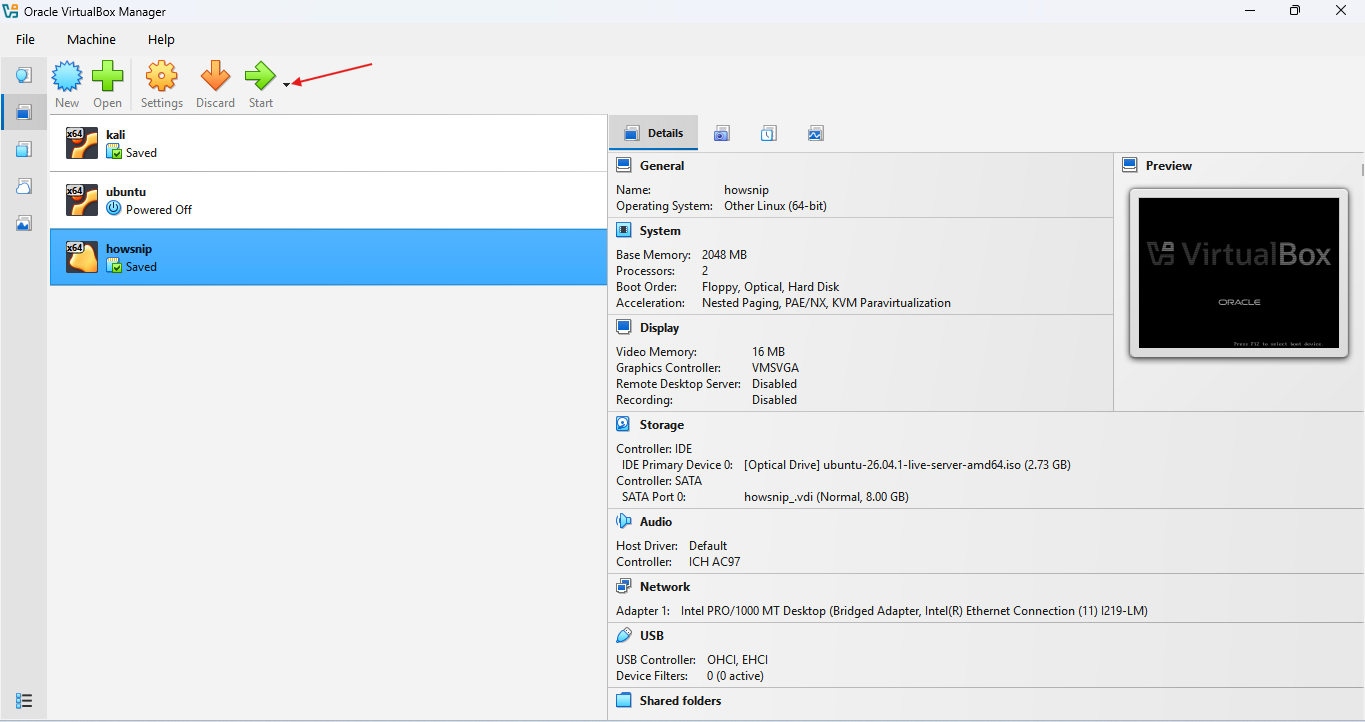Open the Network section header
Image resolution: width=1365 pixels, height=722 pixels.
click(x=665, y=587)
